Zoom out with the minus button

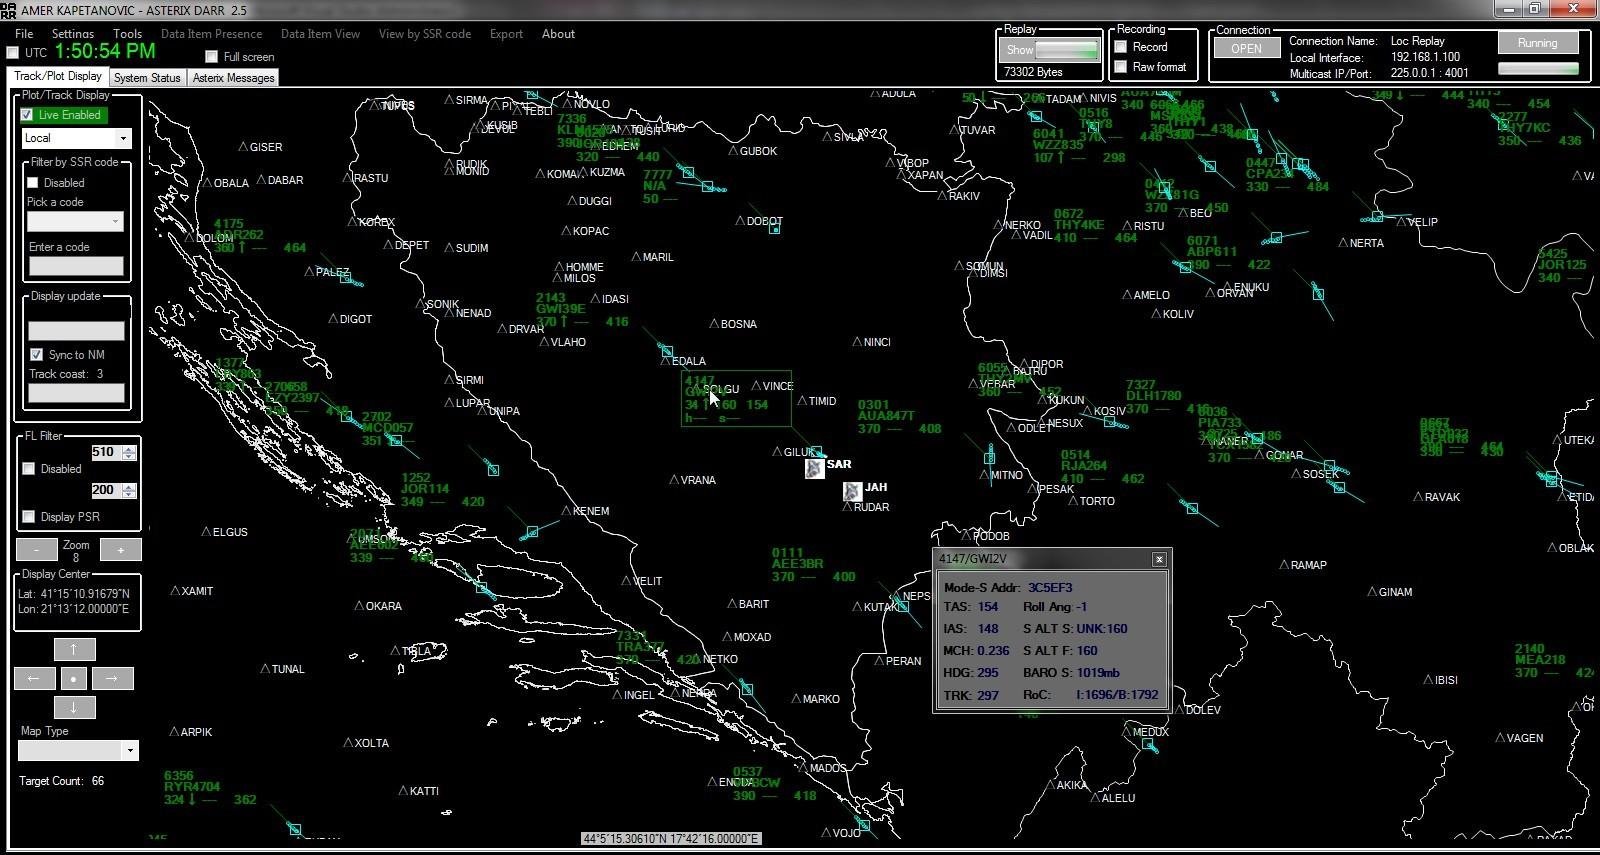coord(36,550)
